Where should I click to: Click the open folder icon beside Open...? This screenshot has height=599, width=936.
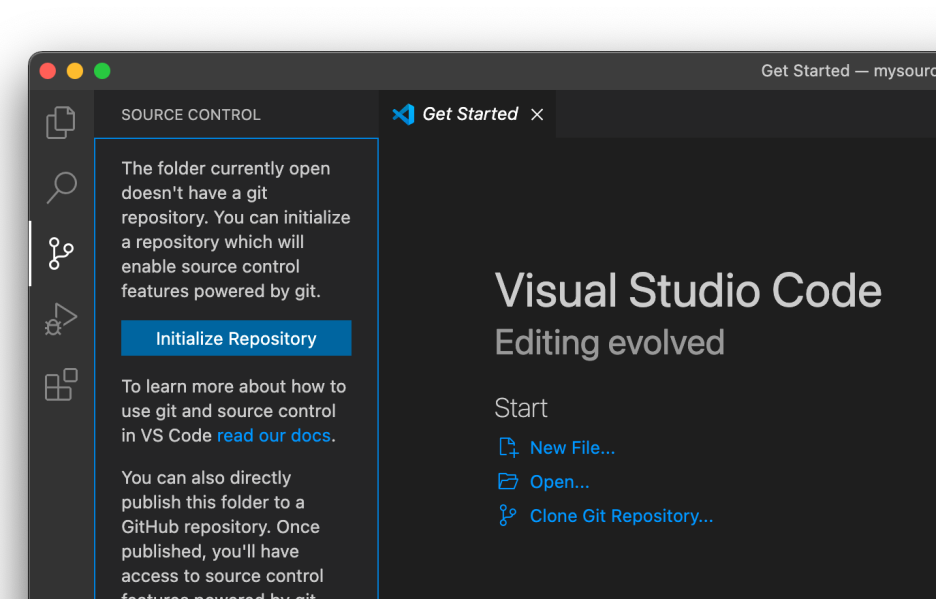tap(508, 481)
